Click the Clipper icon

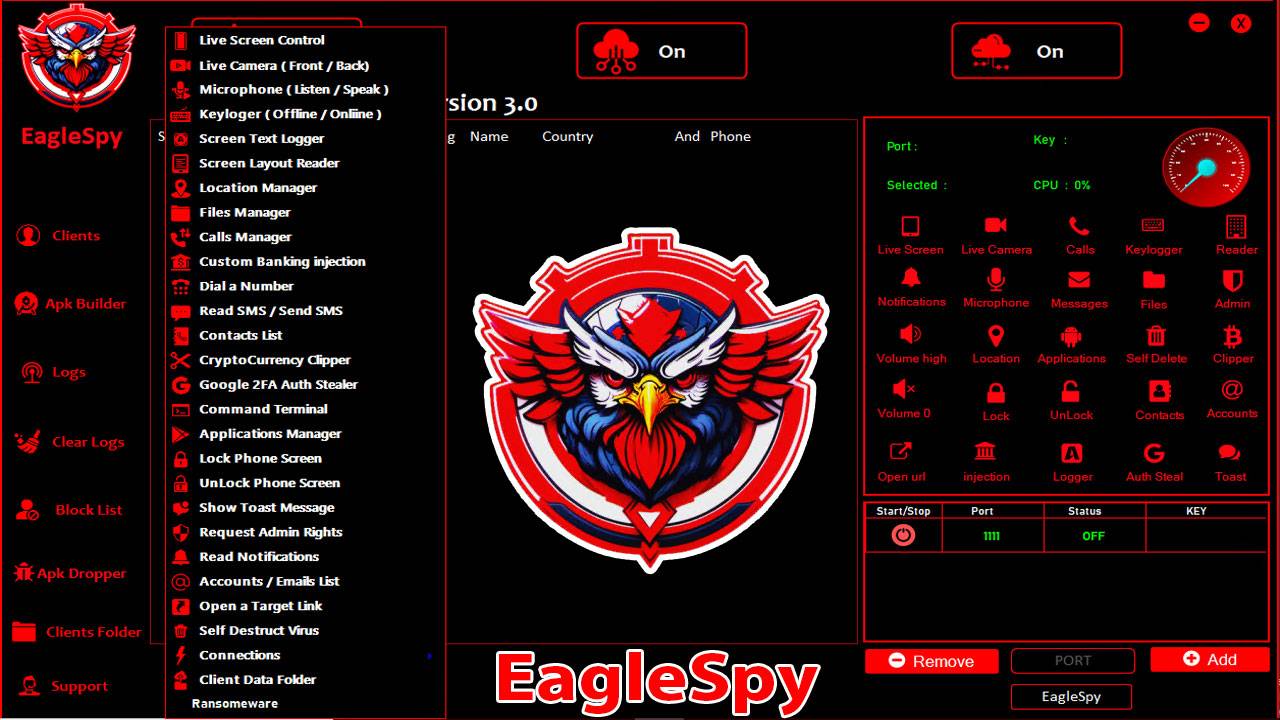[x=1231, y=340]
